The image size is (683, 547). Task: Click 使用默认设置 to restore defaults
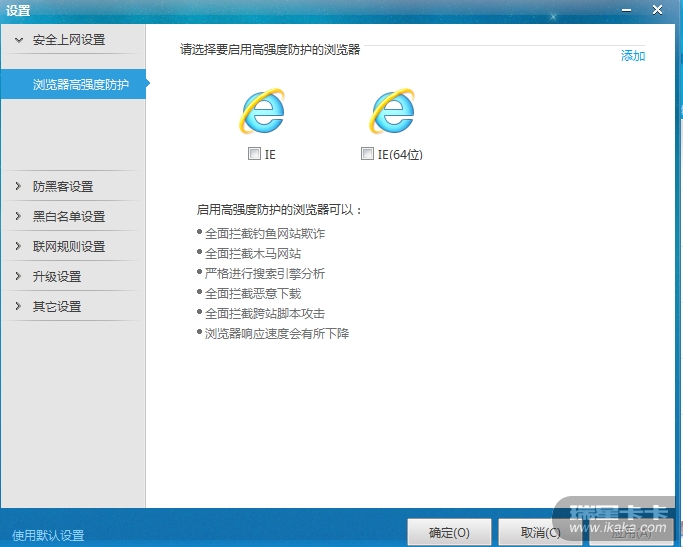[48, 535]
